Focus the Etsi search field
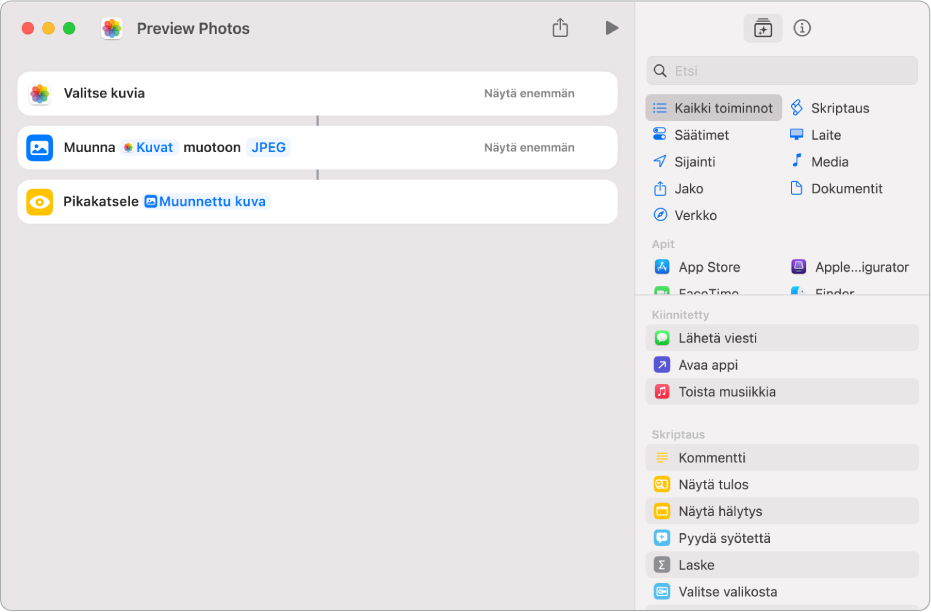This screenshot has height=612, width=931. pos(782,71)
